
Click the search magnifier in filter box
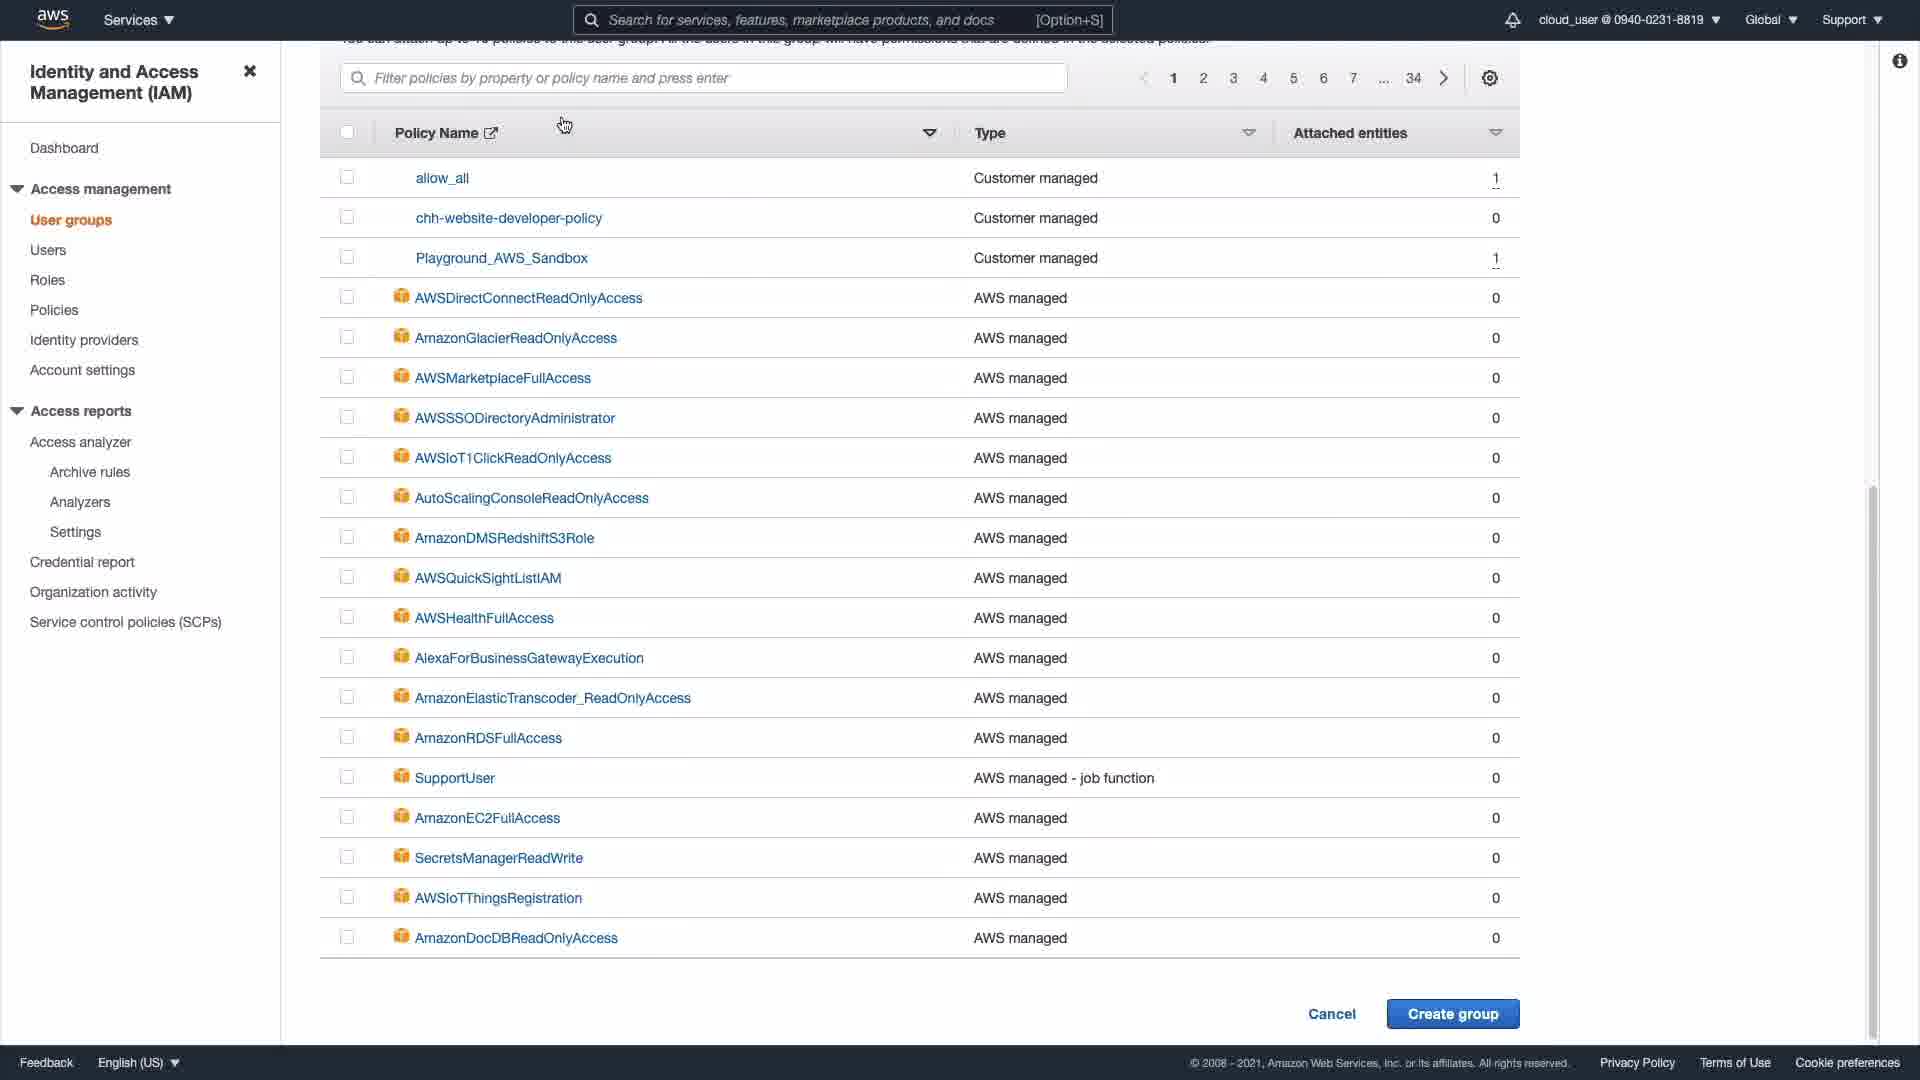(358, 78)
